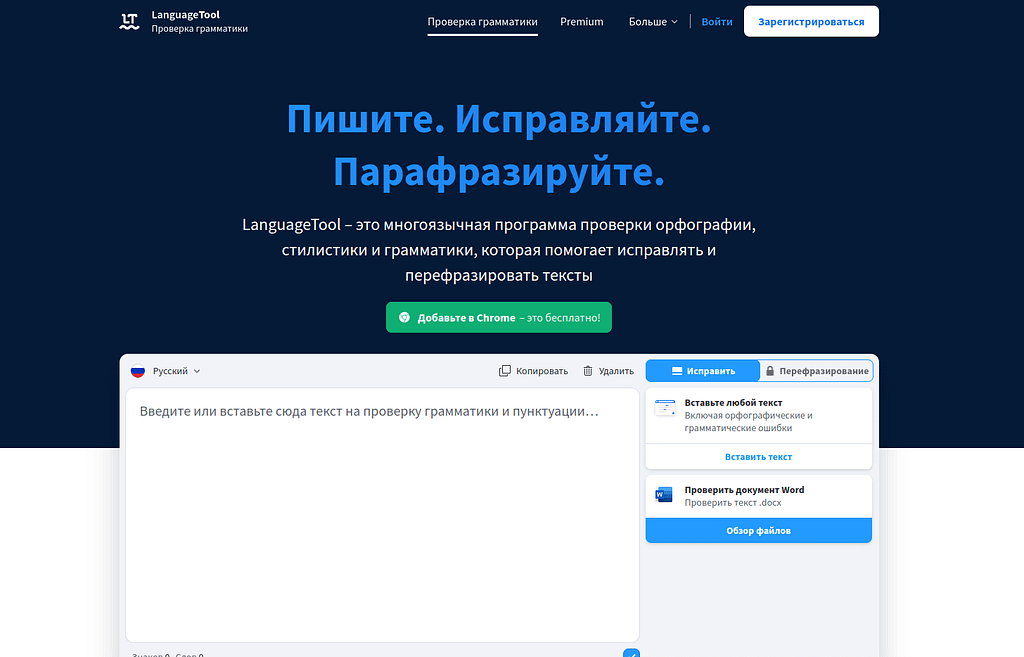Click the lock icon on Перефразирование
This screenshot has height=657, width=1024.
(770, 371)
